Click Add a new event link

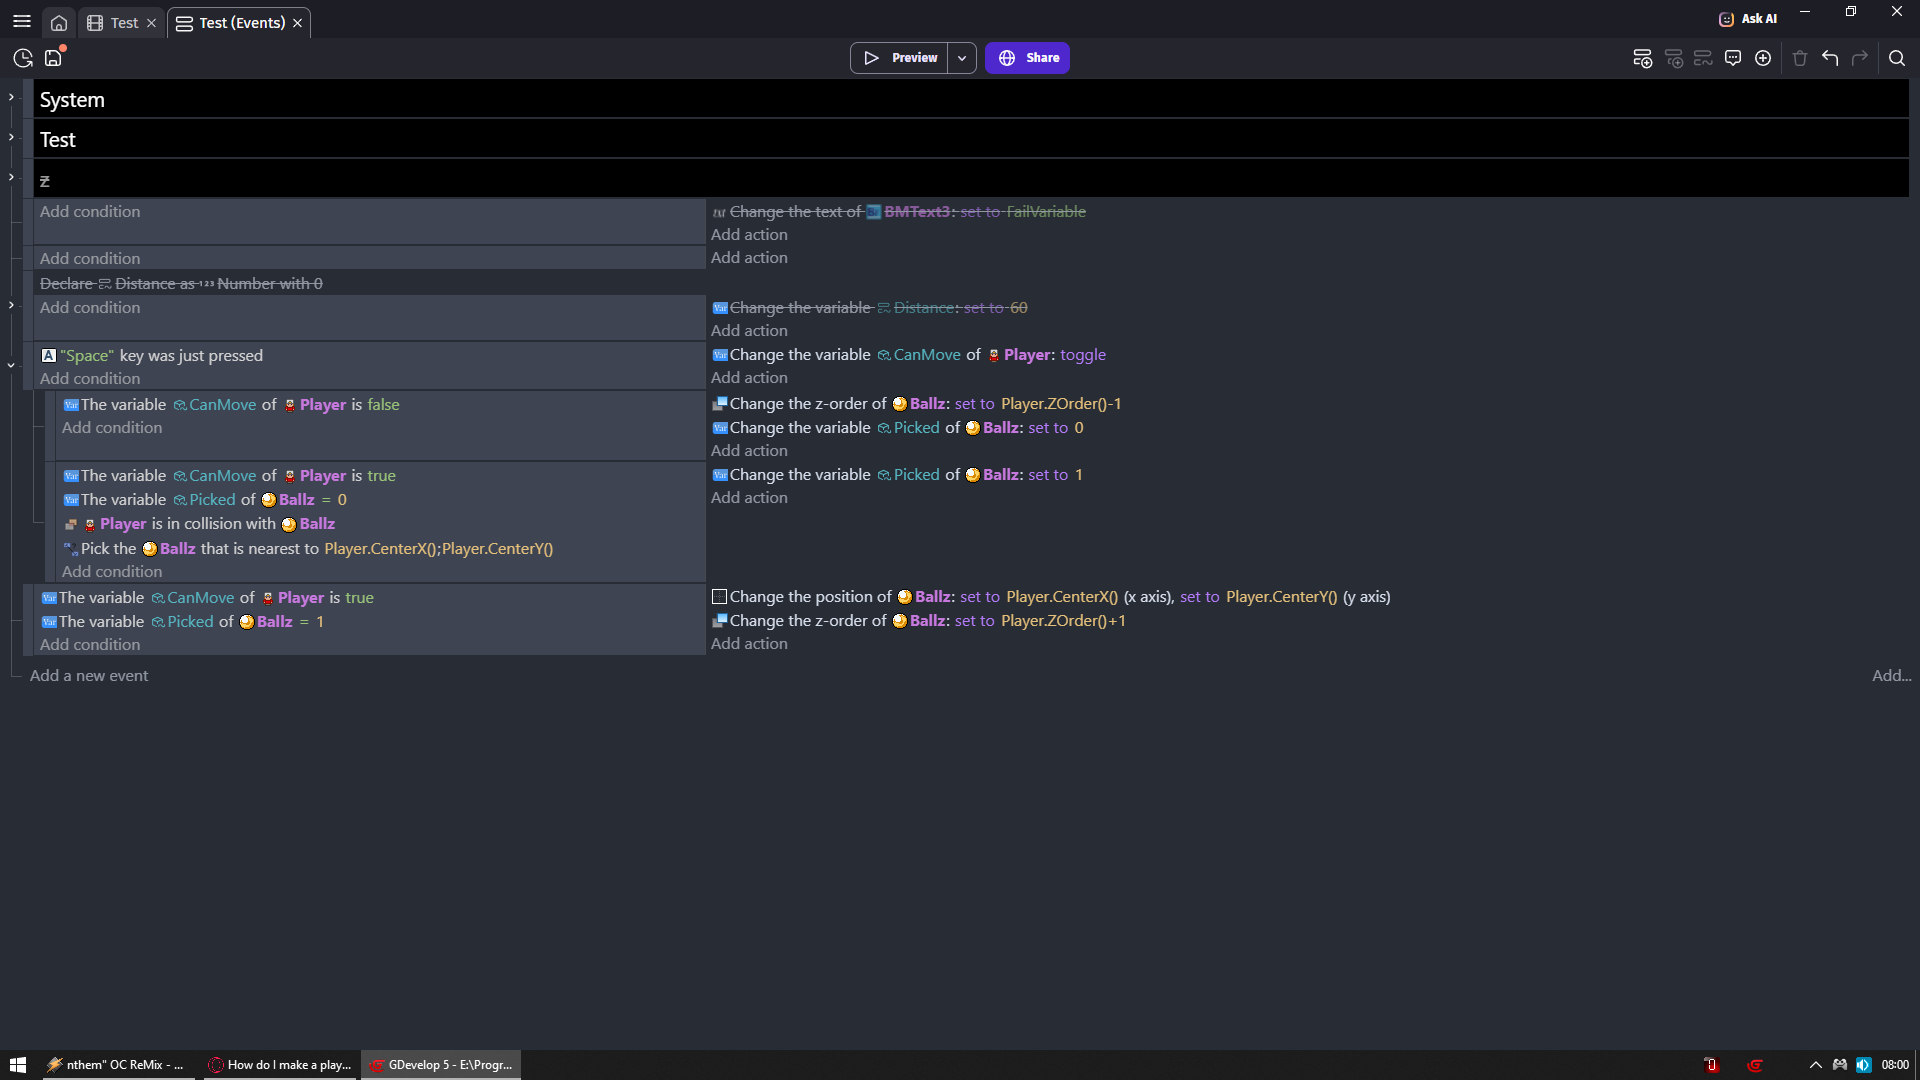click(x=89, y=676)
